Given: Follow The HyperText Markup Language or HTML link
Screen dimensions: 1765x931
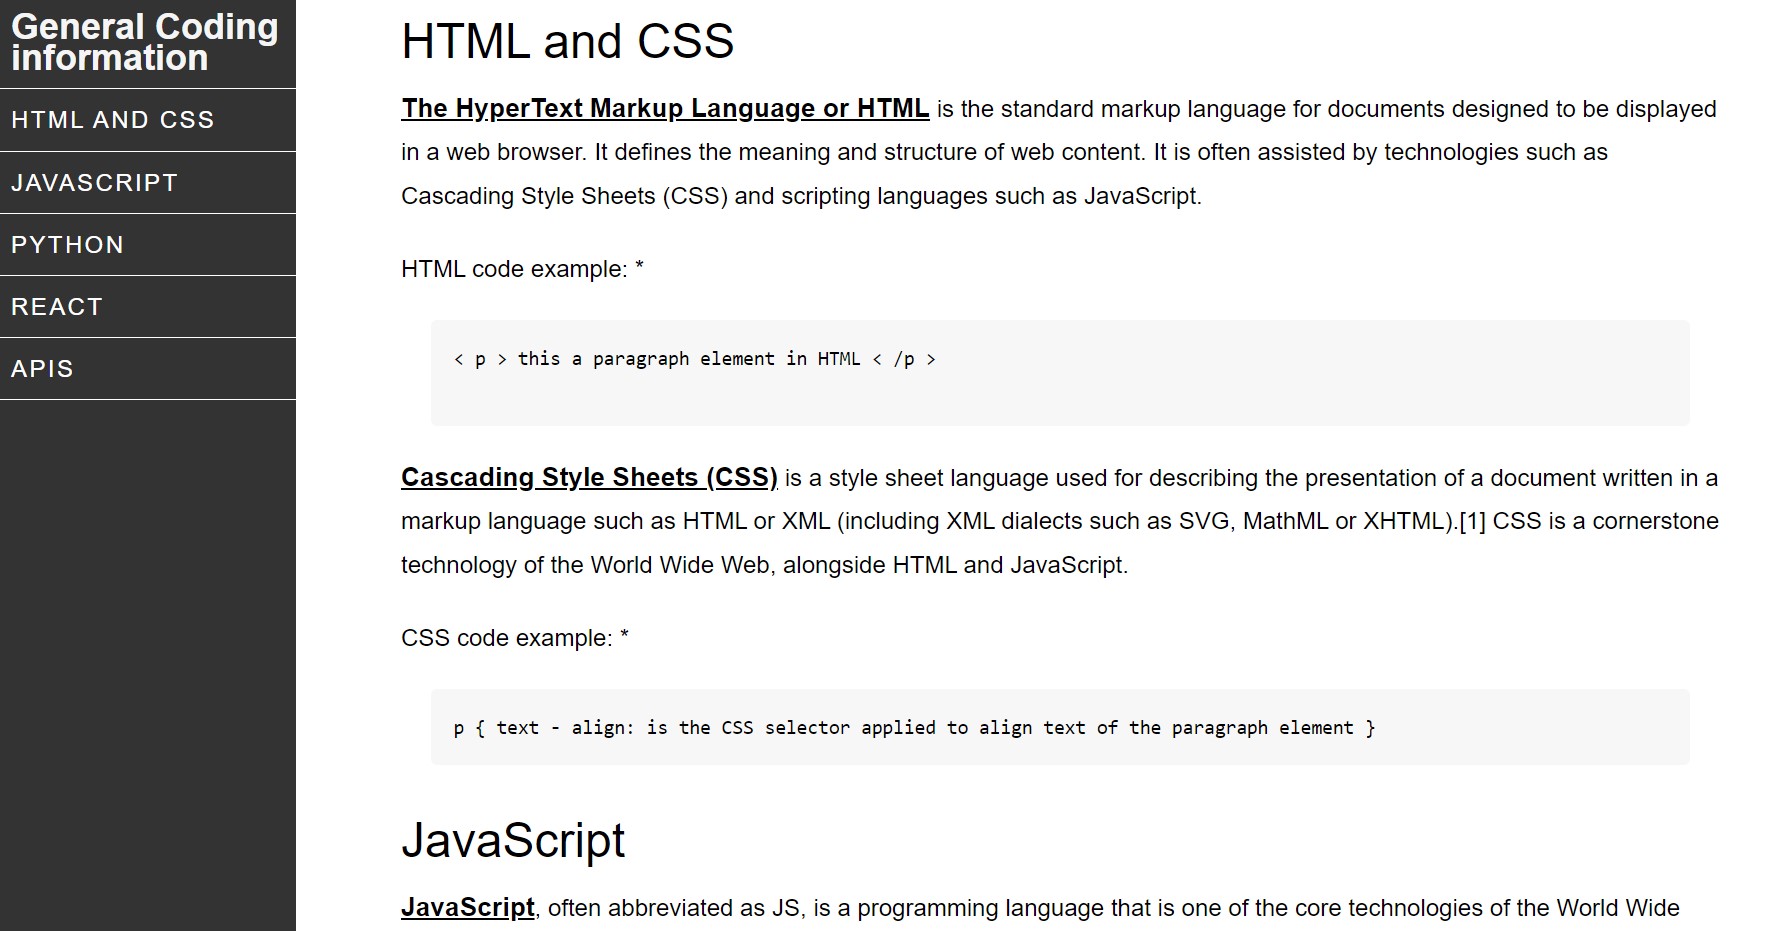Looking at the screenshot, I should (x=665, y=108).
